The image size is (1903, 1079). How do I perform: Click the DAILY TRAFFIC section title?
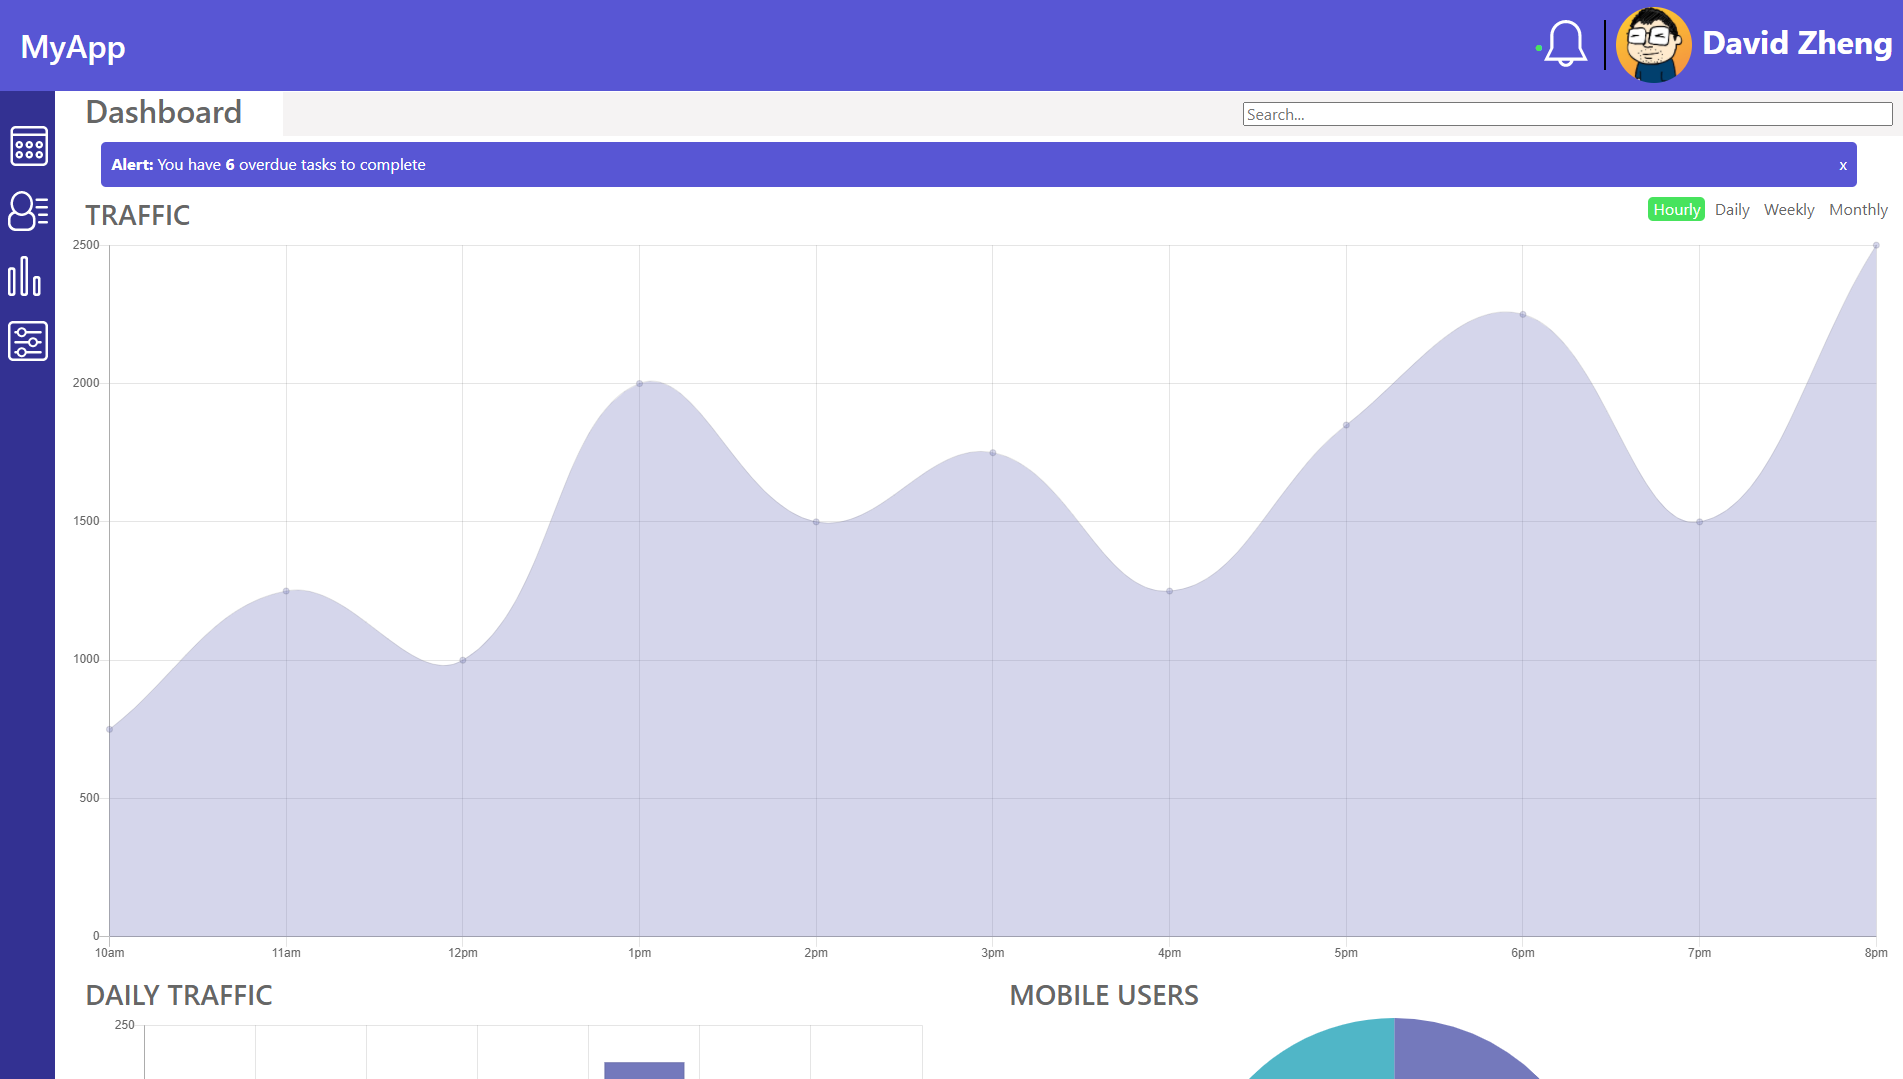point(179,995)
